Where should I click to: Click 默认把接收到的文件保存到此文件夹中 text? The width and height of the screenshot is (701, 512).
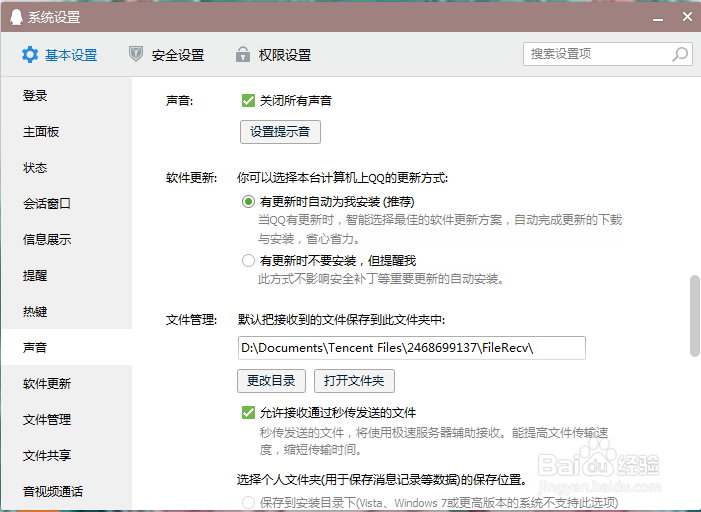pyautogui.click(x=342, y=320)
